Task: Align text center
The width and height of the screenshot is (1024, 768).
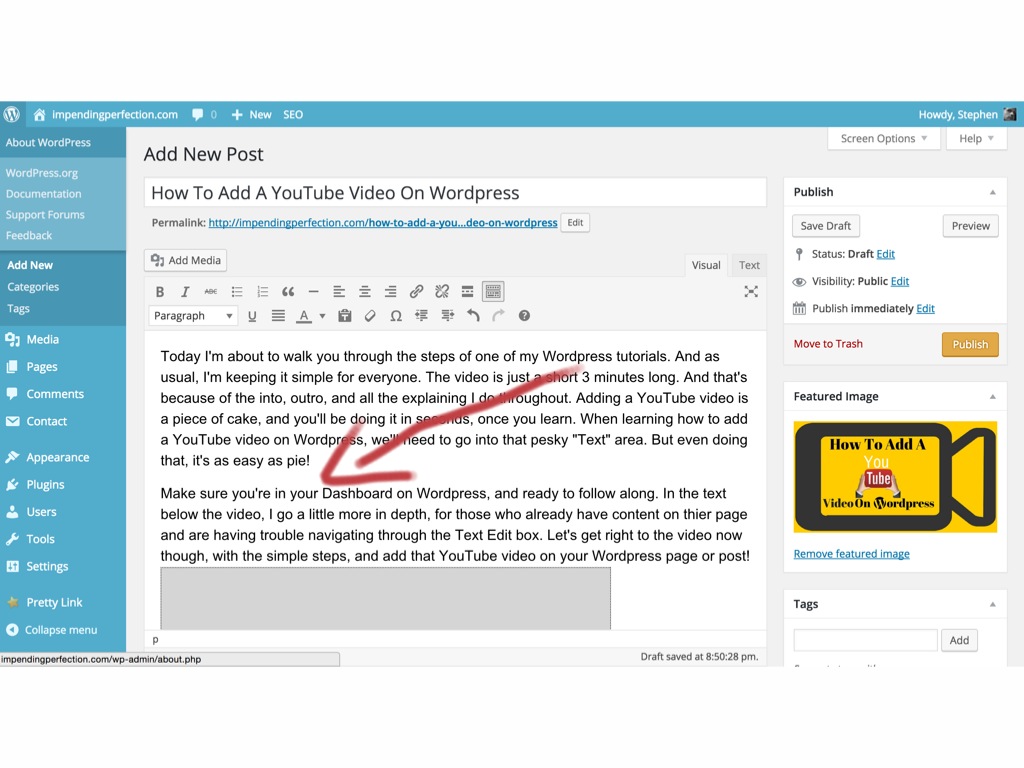Action: pos(365,292)
